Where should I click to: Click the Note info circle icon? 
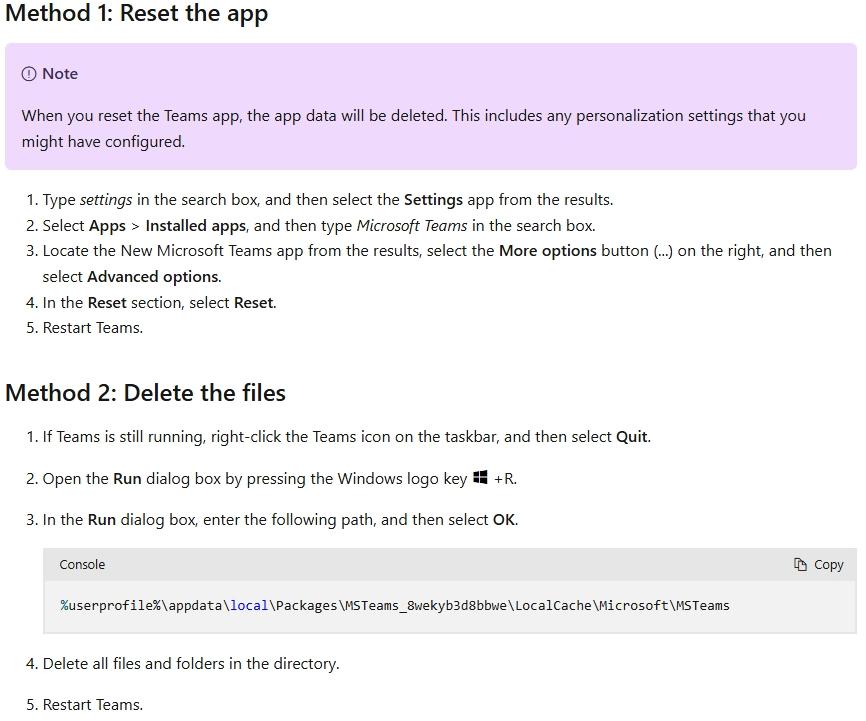[x=29, y=73]
